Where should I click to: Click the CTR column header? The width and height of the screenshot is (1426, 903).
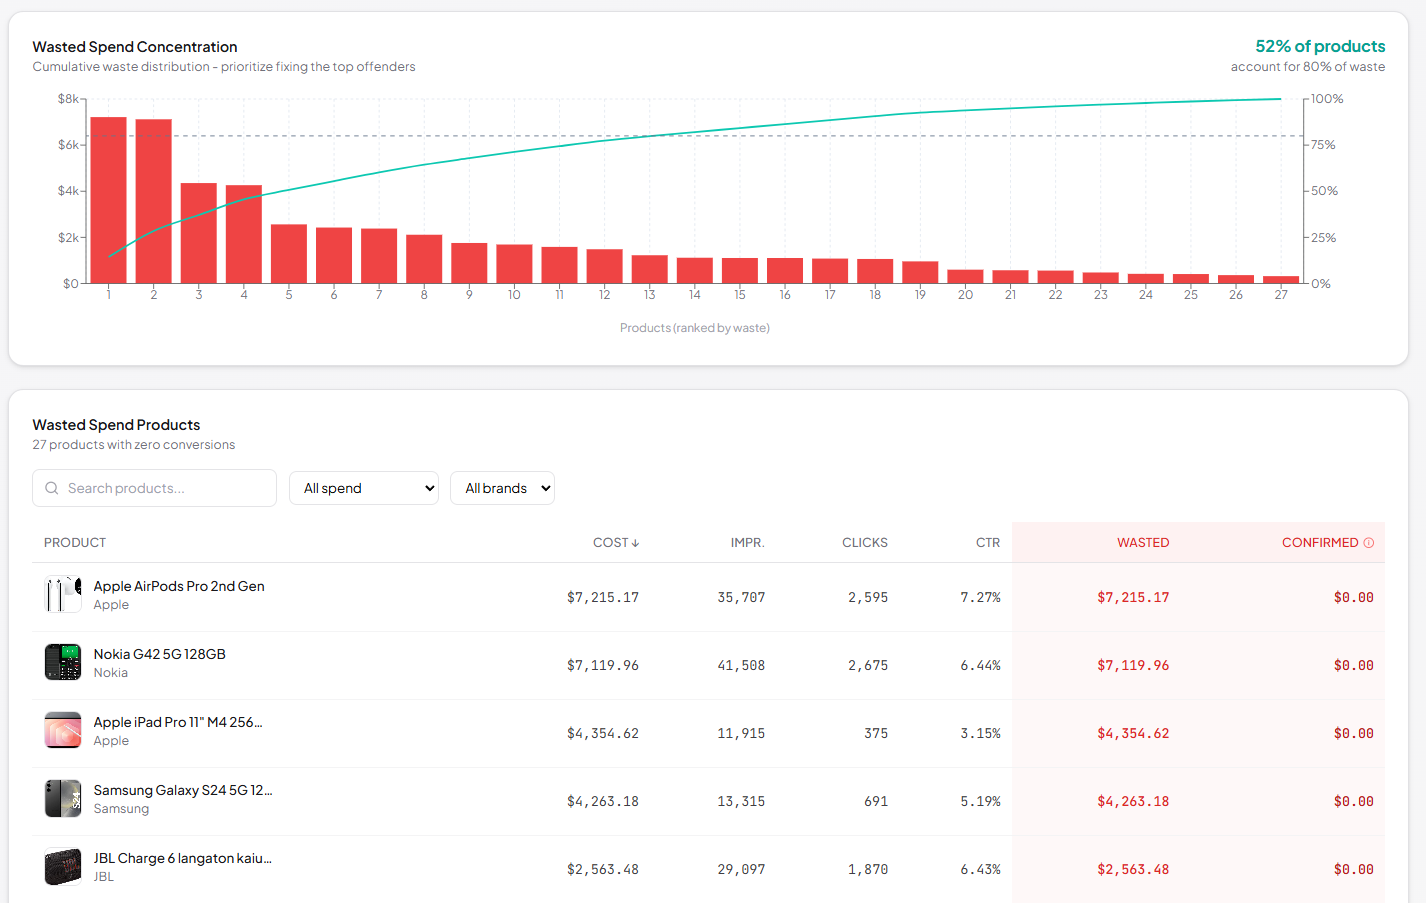coord(988,542)
